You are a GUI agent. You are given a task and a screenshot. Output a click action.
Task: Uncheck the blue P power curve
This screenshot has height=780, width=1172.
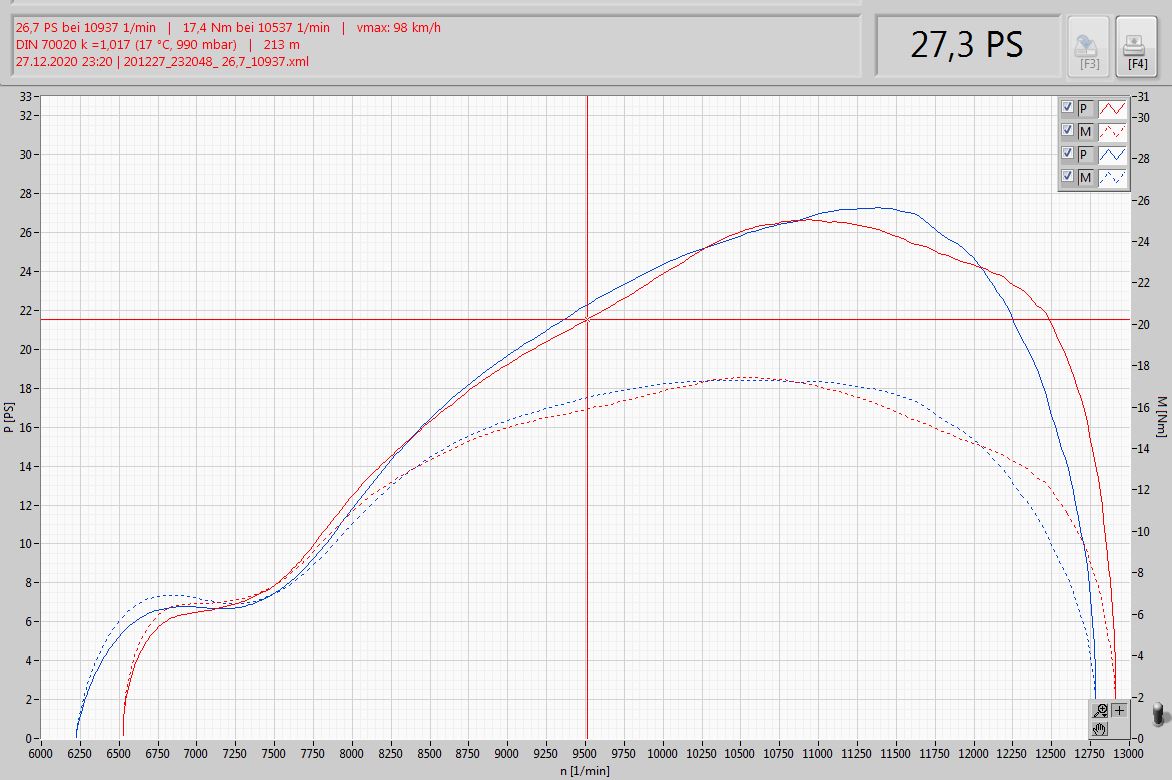pos(1067,154)
